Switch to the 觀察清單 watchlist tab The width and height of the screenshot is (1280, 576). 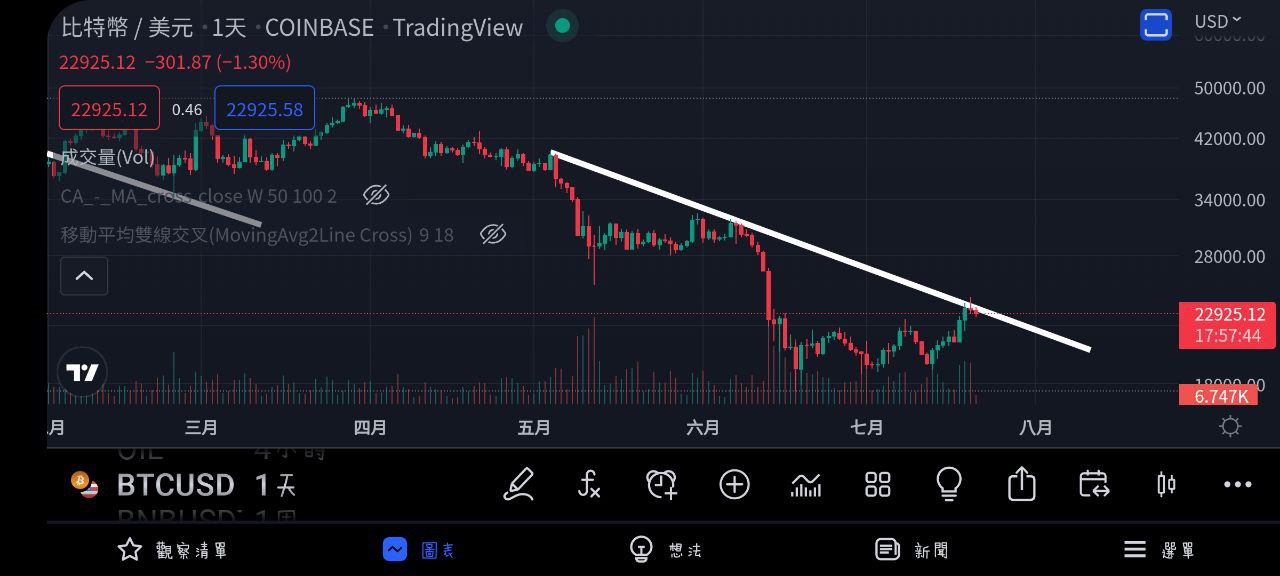pyautogui.click(x=174, y=549)
